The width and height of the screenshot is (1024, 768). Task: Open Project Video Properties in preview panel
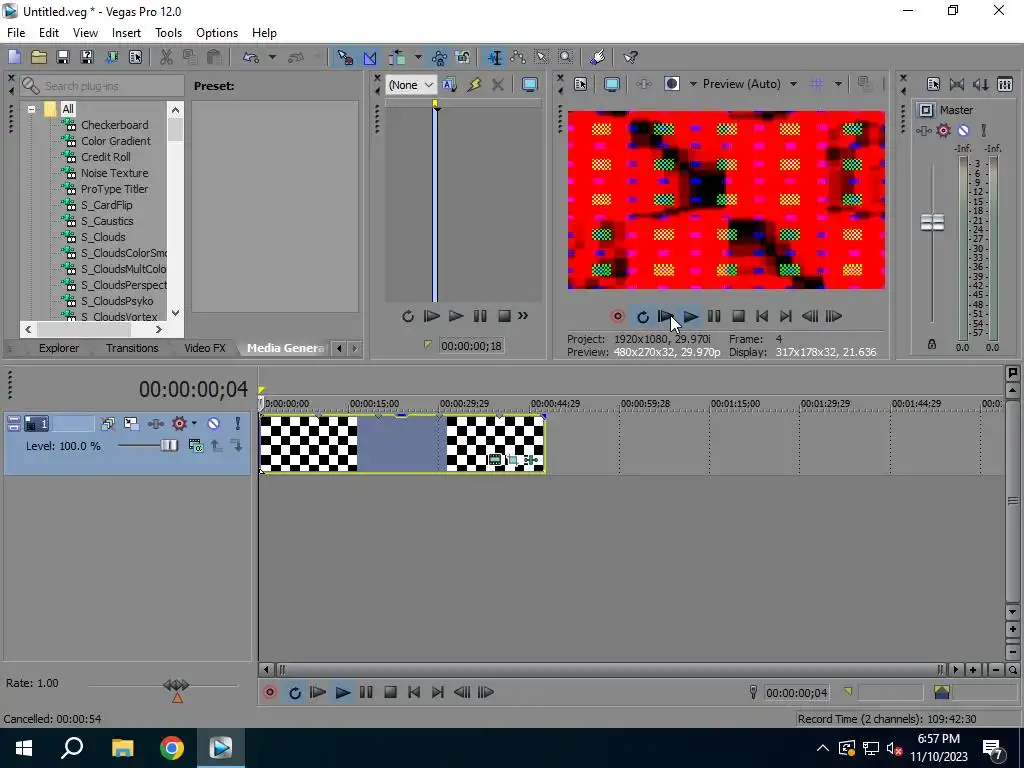click(581, 84)
